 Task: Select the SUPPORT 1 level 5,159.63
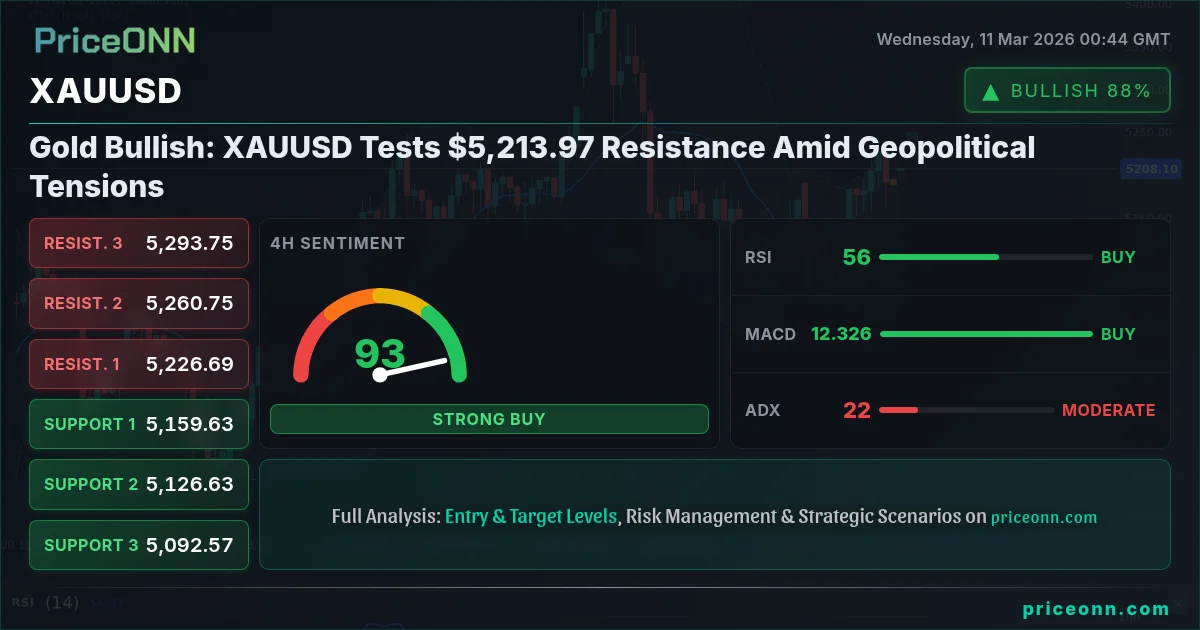[x=139, y=424]
